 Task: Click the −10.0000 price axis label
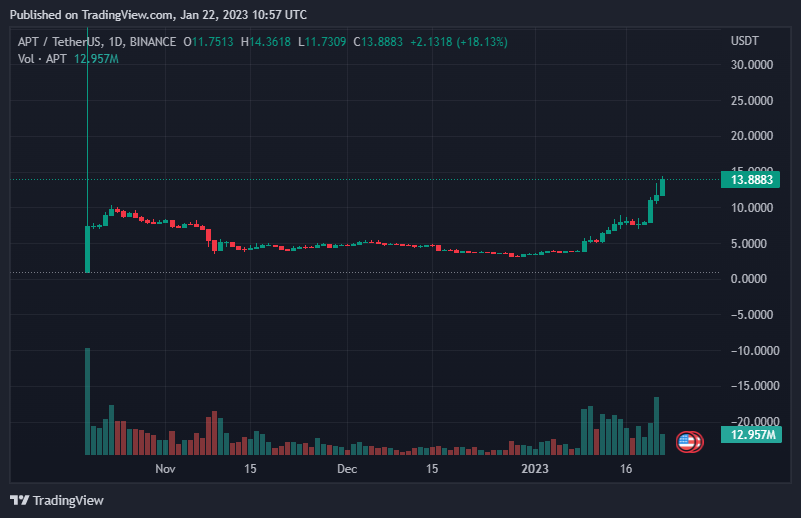click(755, 350)
